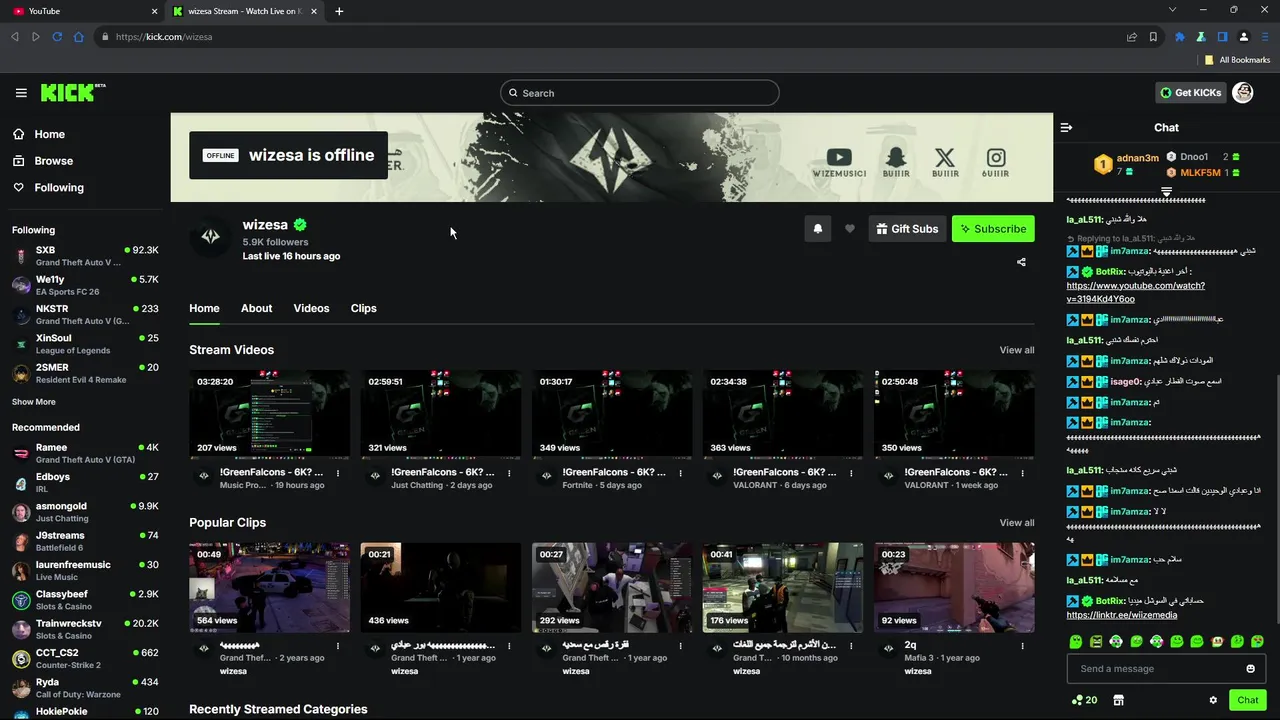Open All Bookmarks folder
This screenshot has height=720, width=1280.
(x=1237, y=60)
